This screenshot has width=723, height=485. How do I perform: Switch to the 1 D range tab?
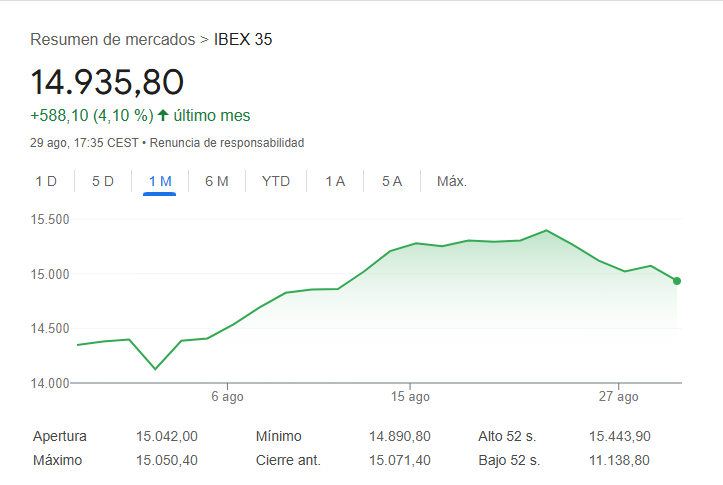point(46,181)
